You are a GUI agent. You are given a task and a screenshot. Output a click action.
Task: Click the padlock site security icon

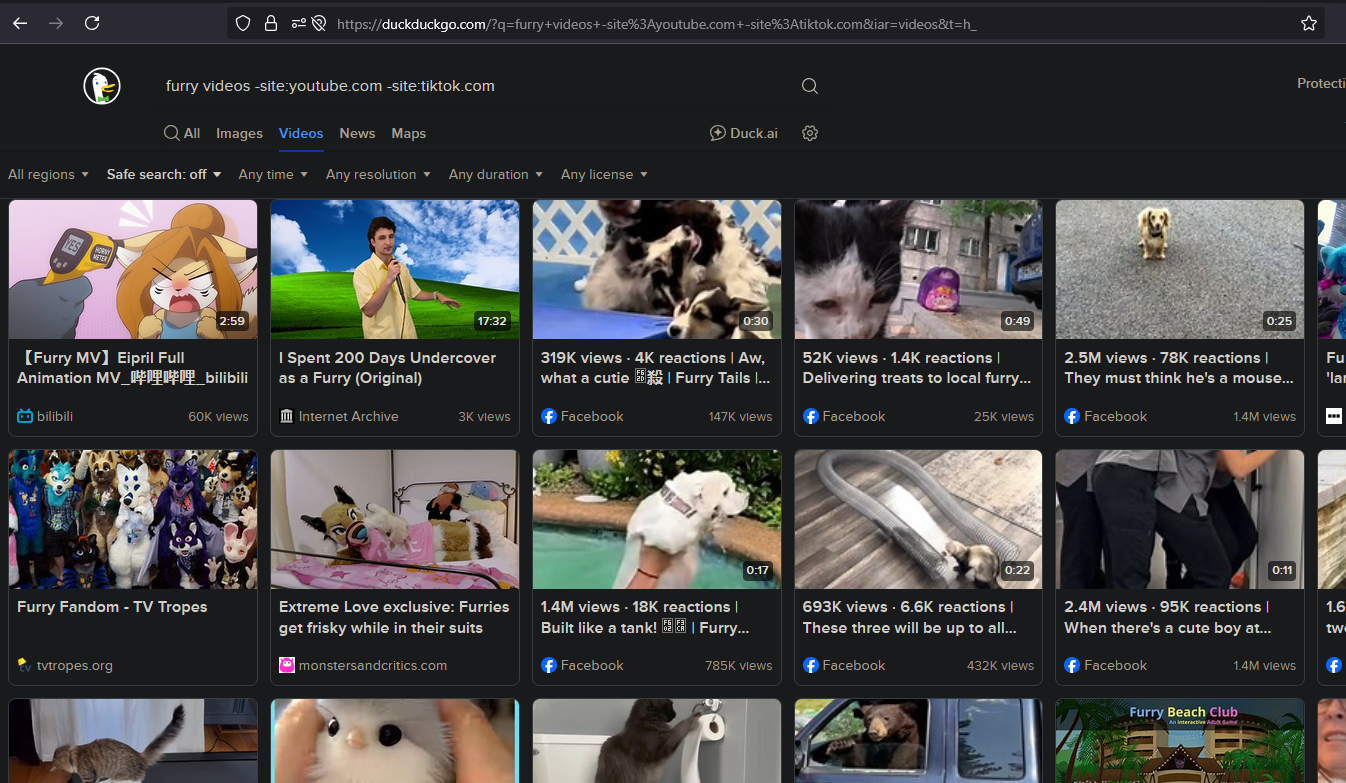(x=270, y=23)
